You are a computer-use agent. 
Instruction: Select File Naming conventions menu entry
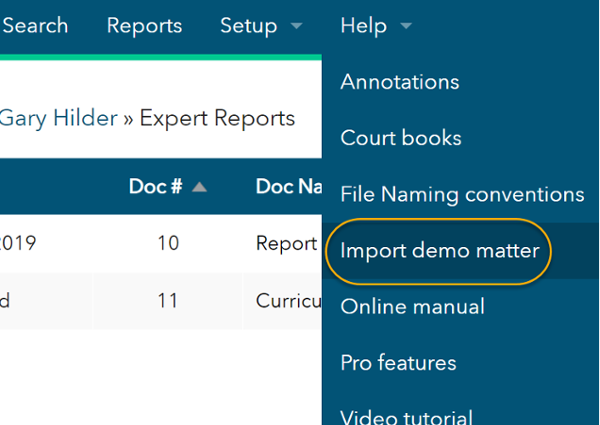462,194
